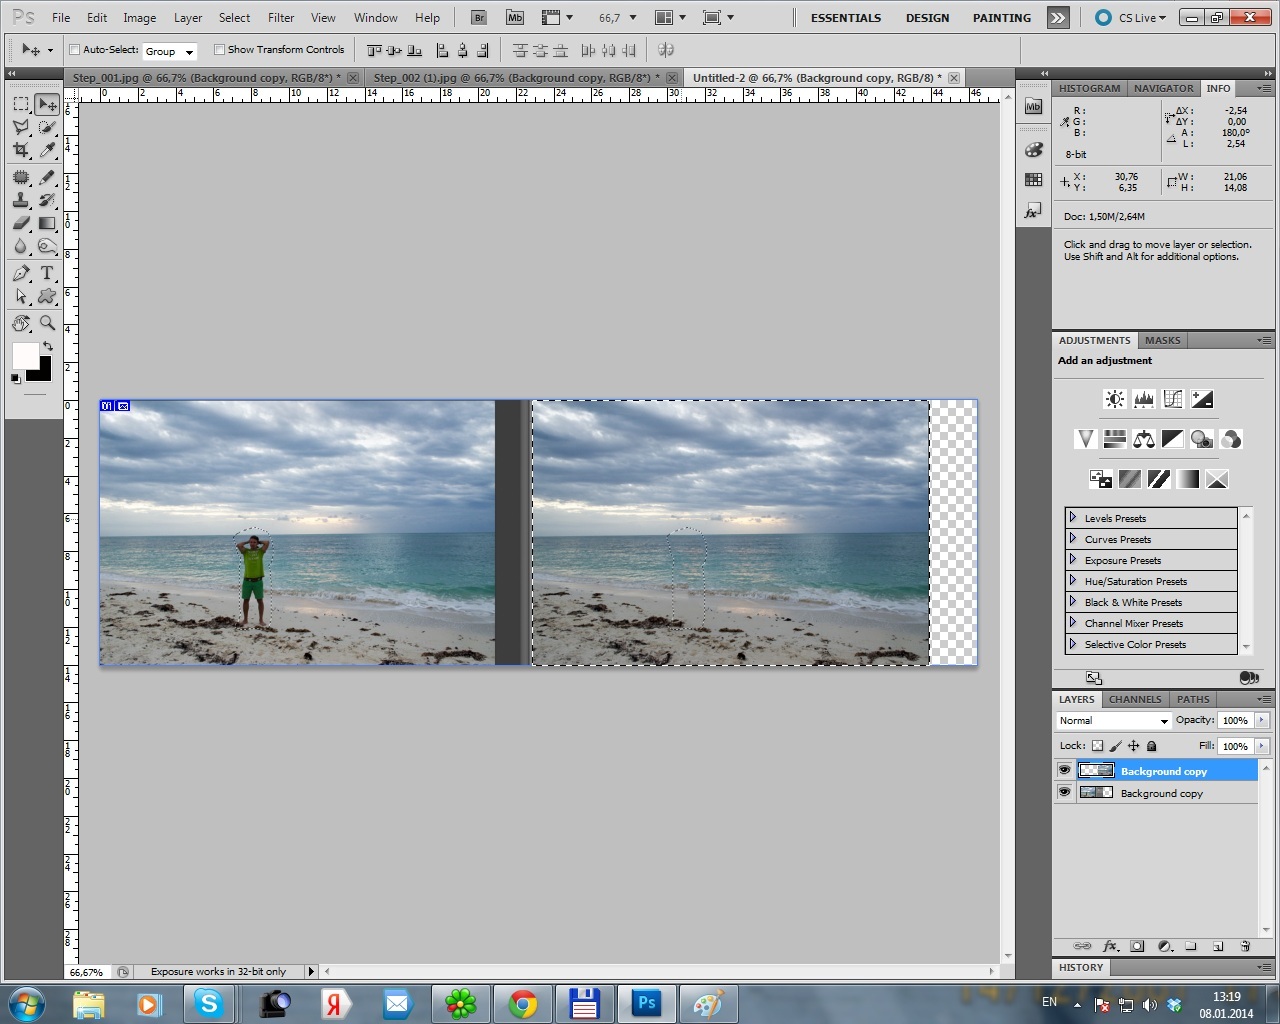The height and width of the screenshot is (1024, 1280).
Task: Activate the Horizontal Type tool
Action: [x=47, y=273]
